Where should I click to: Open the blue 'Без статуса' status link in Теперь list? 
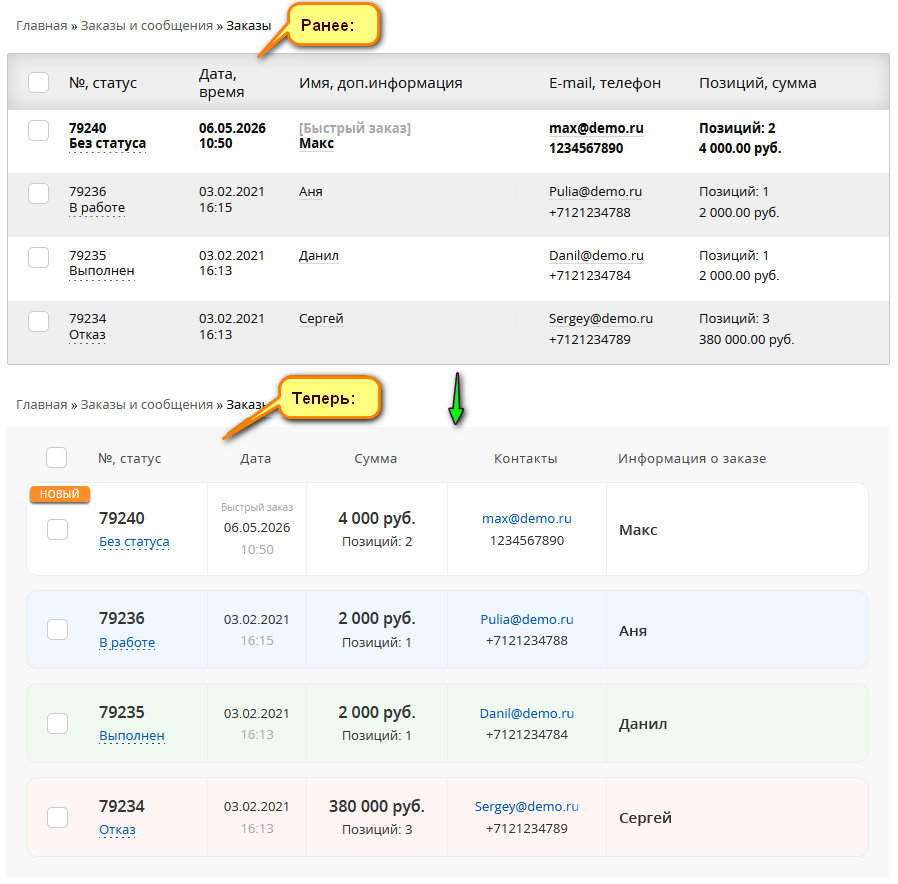pyautogui.click(x=134, y=542)
